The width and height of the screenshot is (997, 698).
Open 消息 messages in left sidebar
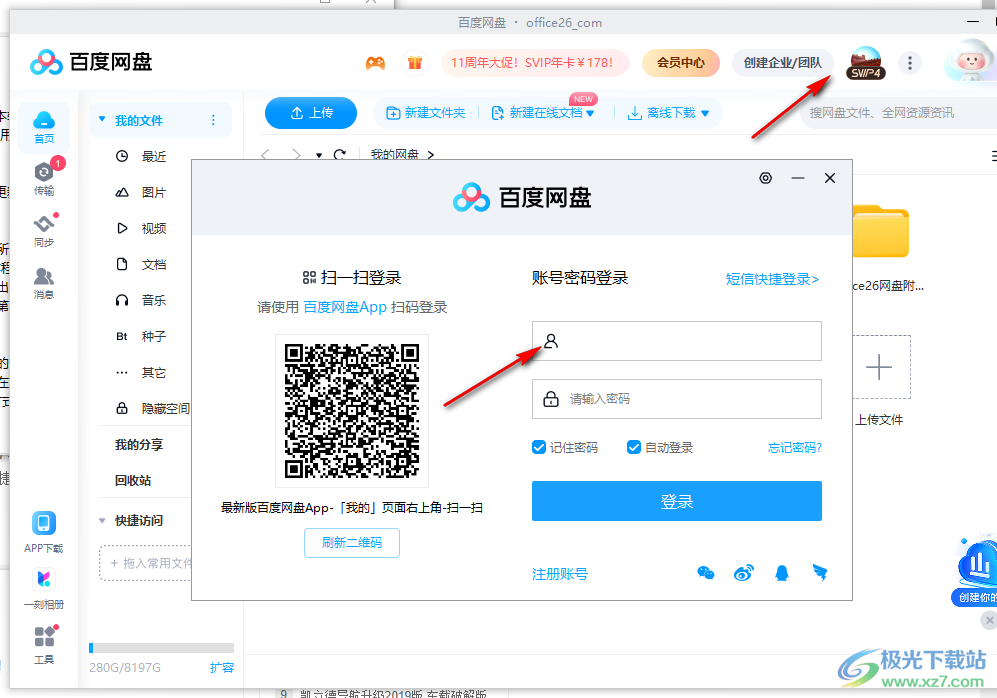[44, 283]
